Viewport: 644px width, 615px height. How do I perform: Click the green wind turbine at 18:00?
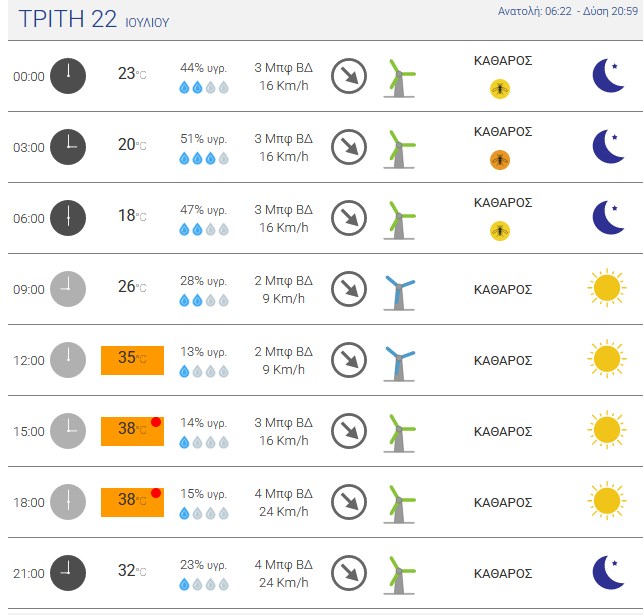point(399,505)
